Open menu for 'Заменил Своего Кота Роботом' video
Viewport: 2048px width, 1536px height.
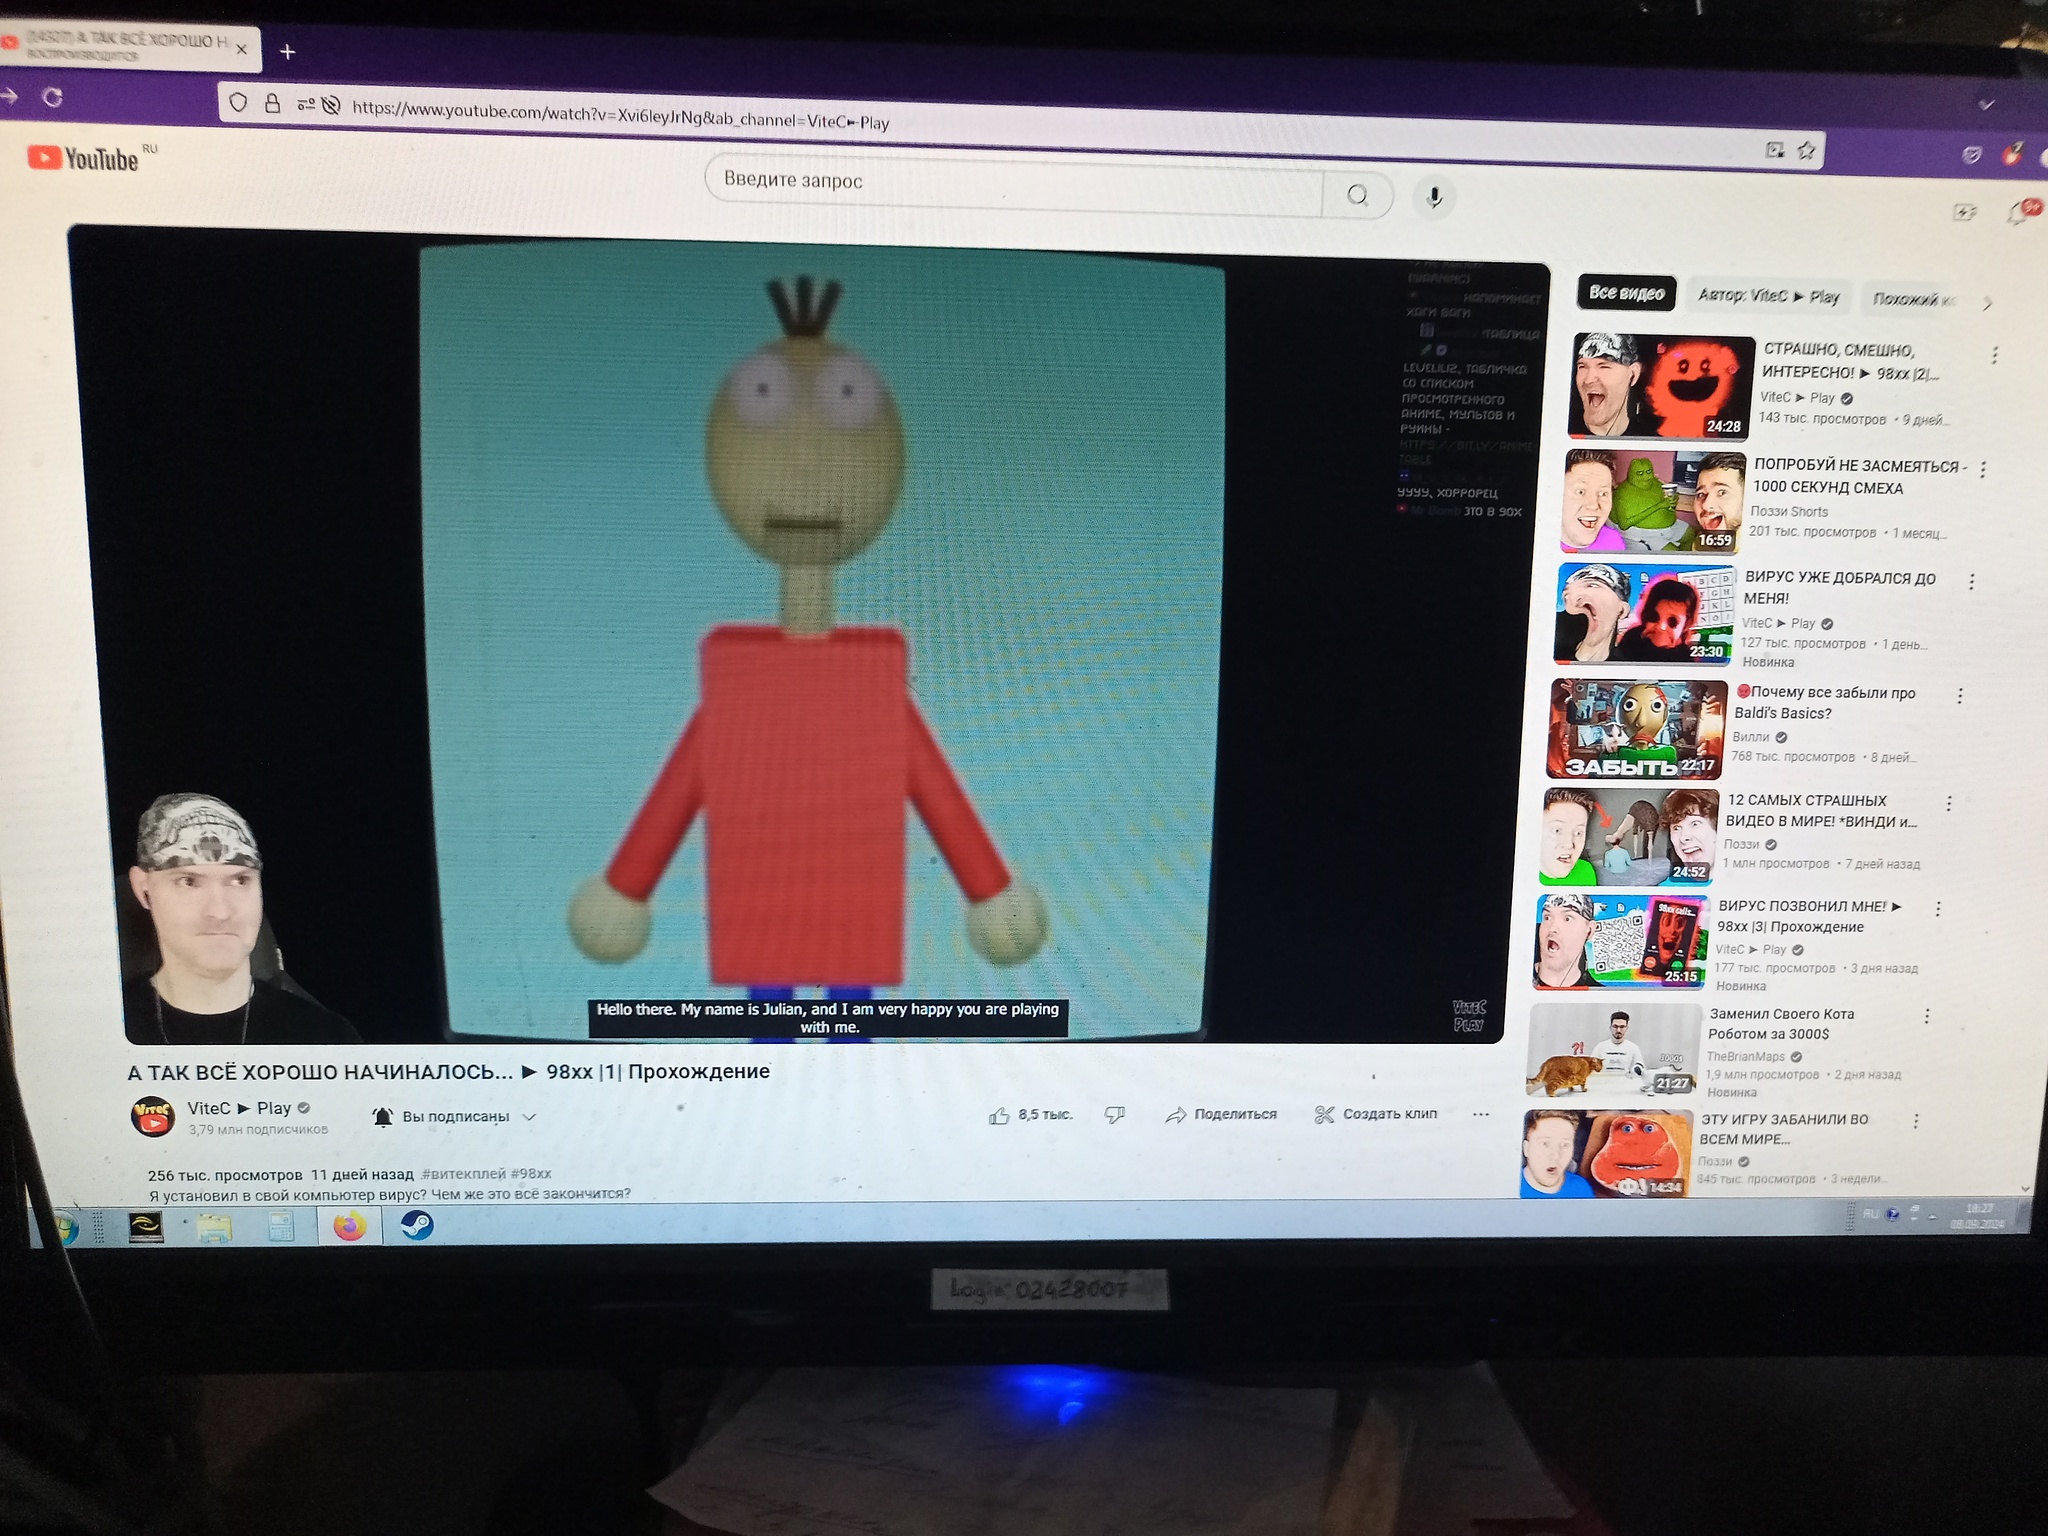click(1926, 1016)
